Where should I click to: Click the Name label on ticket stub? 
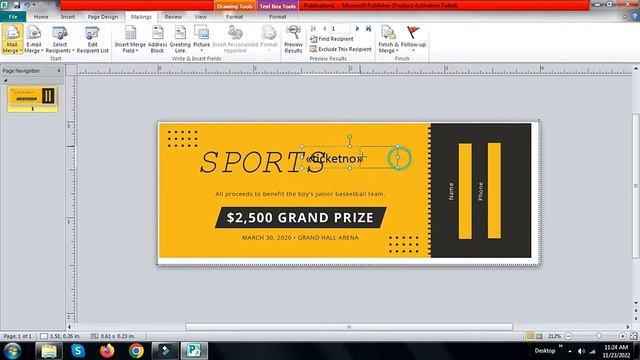point(451,191)
